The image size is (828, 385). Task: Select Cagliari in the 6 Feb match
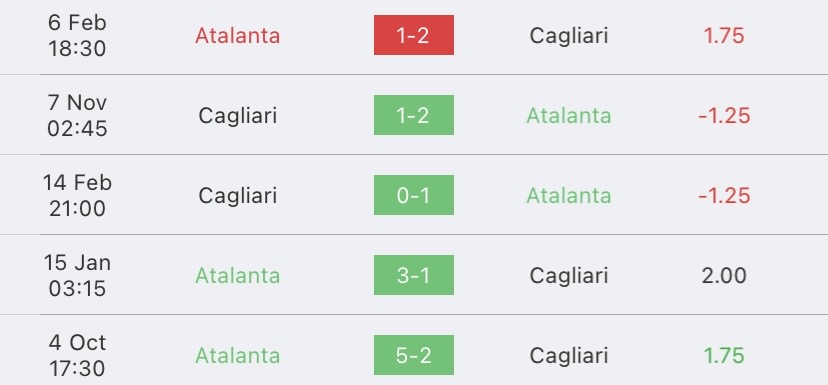click(569, 35)
